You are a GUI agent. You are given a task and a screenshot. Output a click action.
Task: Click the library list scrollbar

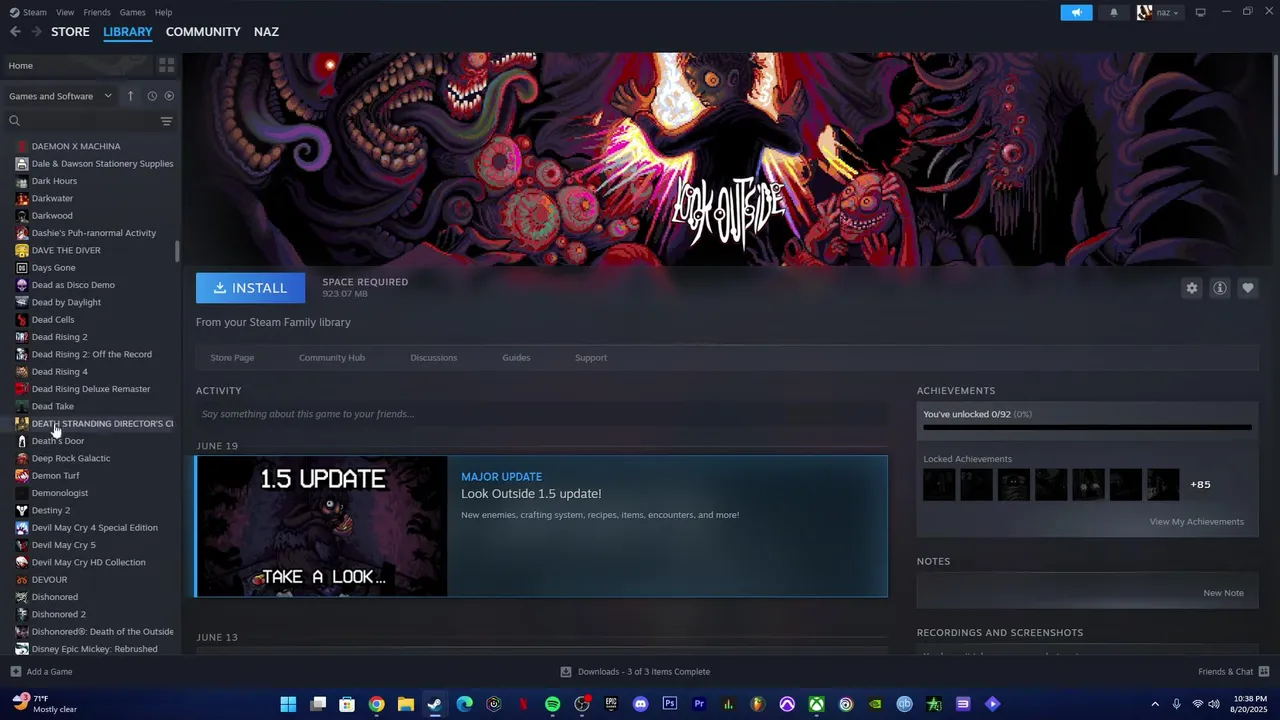pos(177,252)
